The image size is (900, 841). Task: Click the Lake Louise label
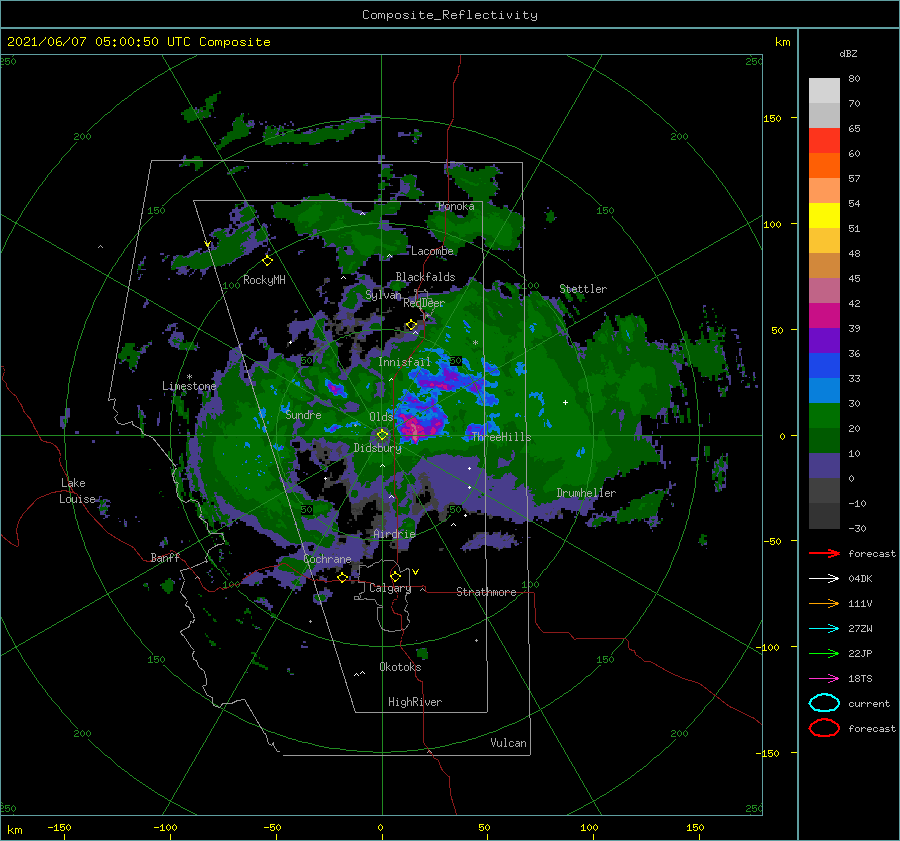[x=78, y=491]
